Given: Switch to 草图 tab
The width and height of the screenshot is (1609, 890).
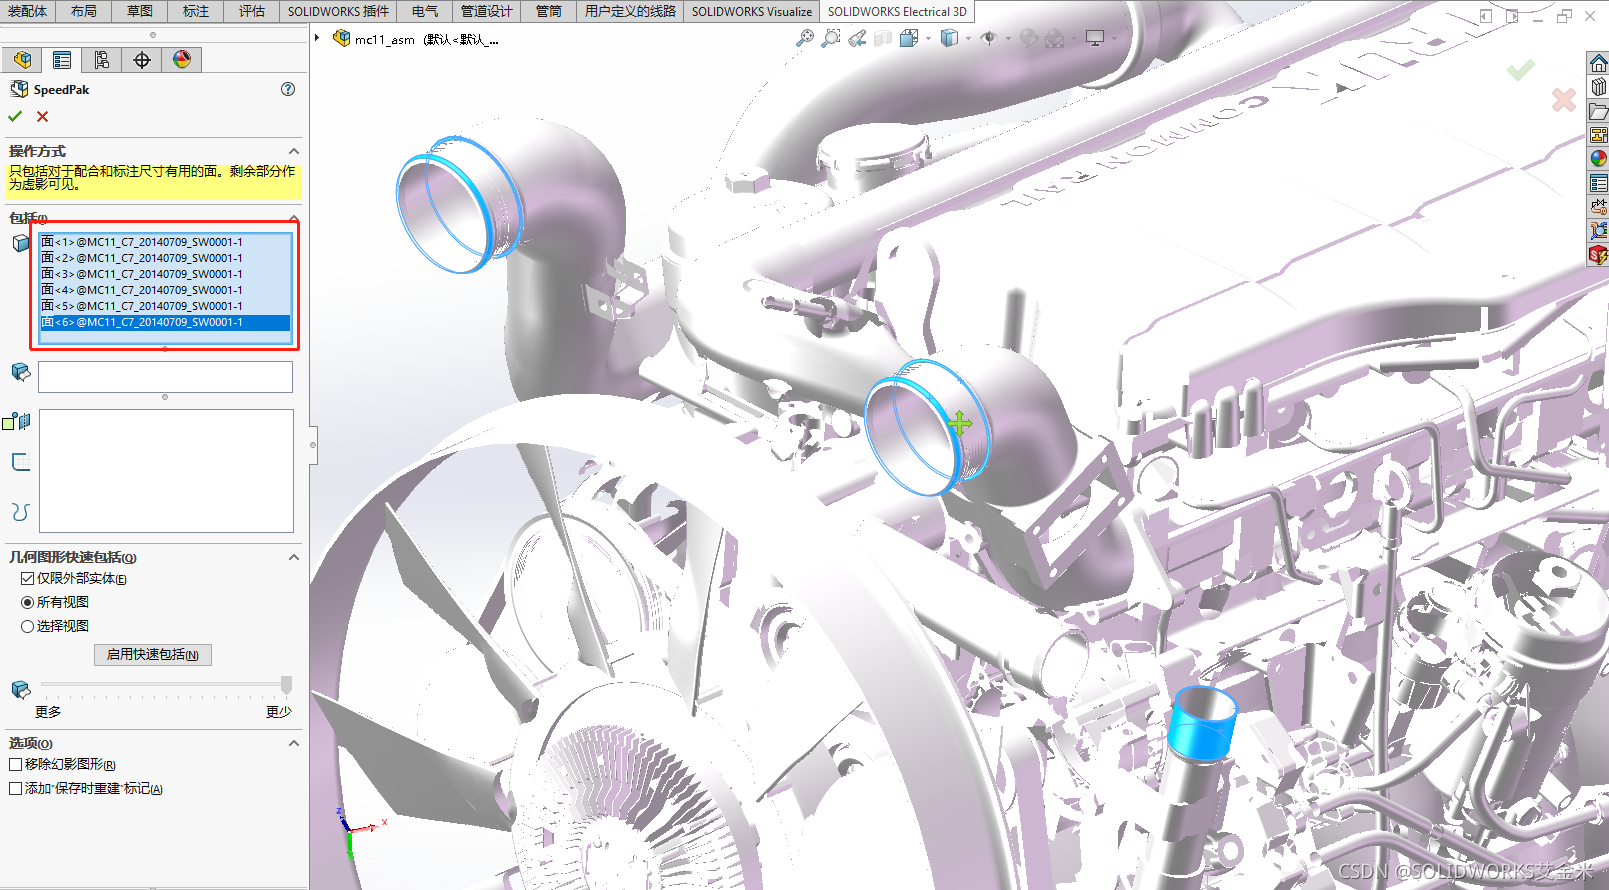Looking at the screenshot, I should 140,11.
